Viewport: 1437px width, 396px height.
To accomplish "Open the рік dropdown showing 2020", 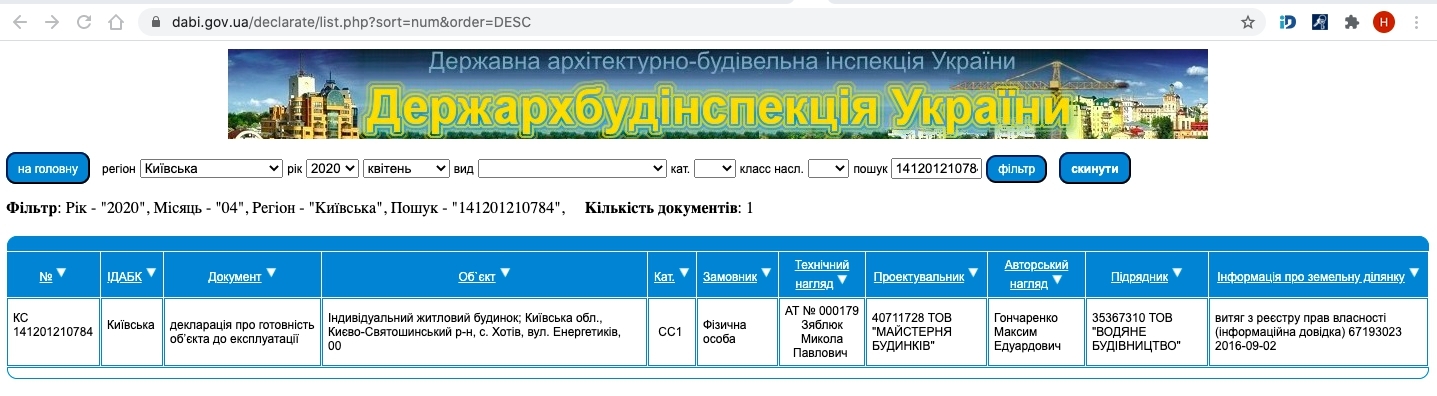I will [x=332, y=169].
